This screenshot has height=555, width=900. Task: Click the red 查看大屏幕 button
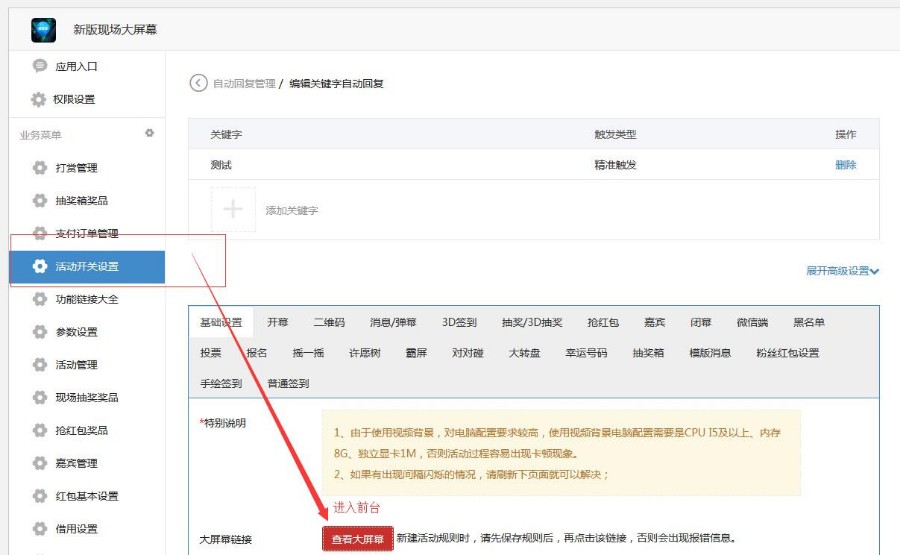358,539
